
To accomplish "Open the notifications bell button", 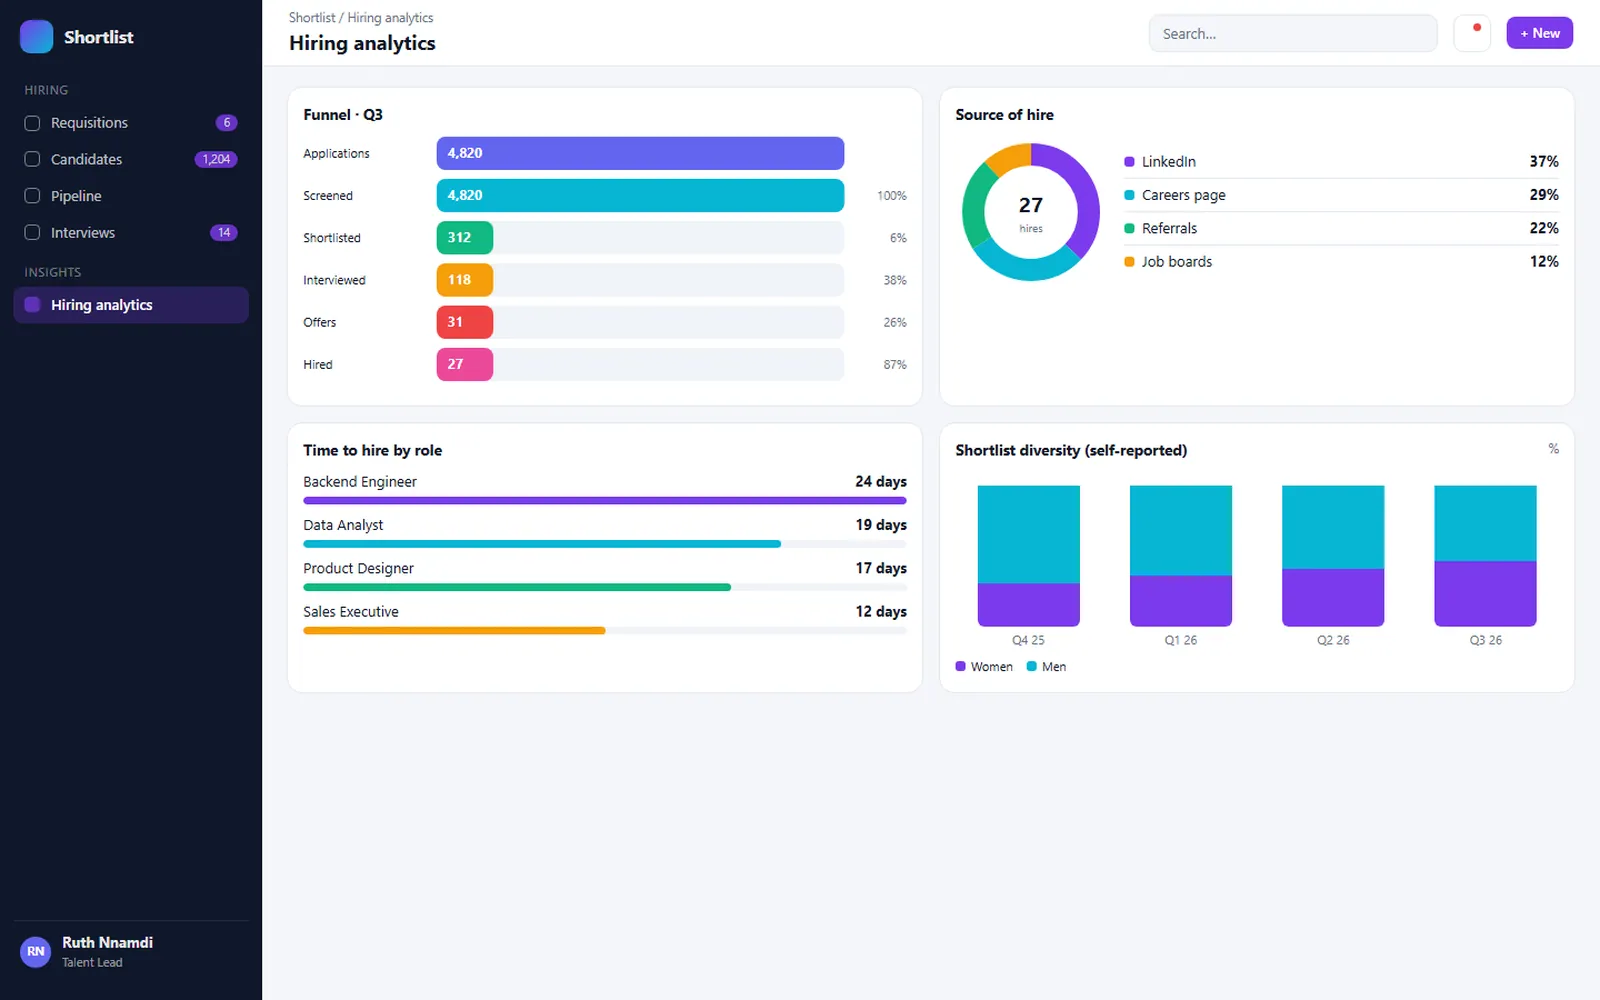I will coord(1472,33).
